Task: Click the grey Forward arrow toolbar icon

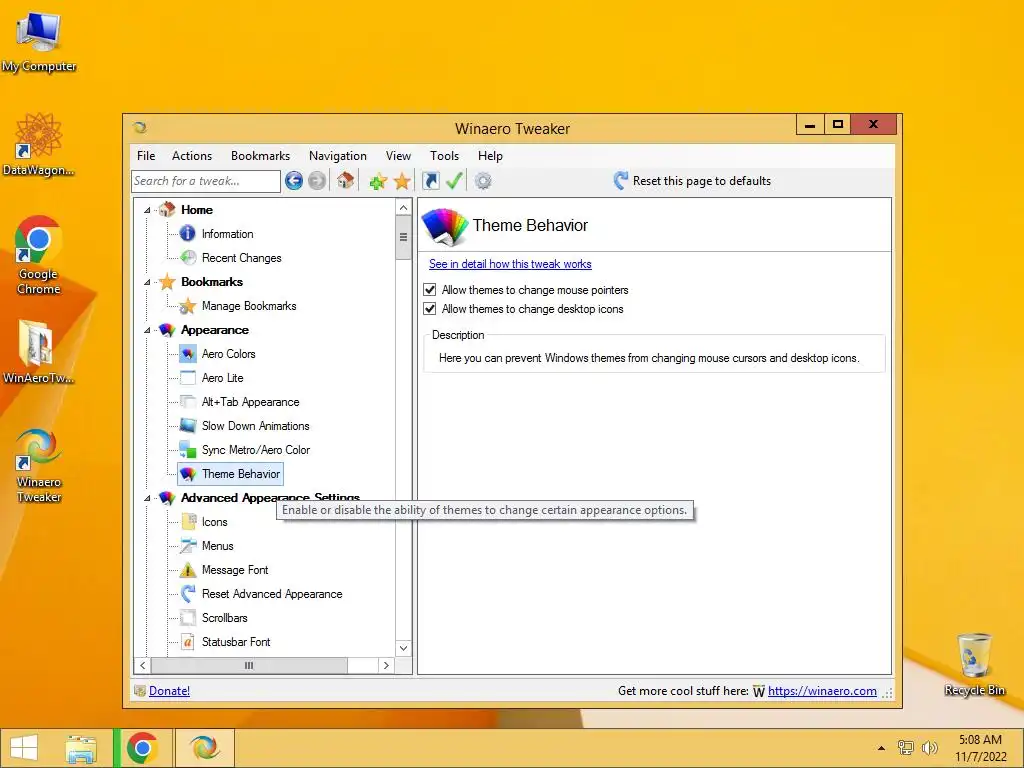Action: point(317,181)
